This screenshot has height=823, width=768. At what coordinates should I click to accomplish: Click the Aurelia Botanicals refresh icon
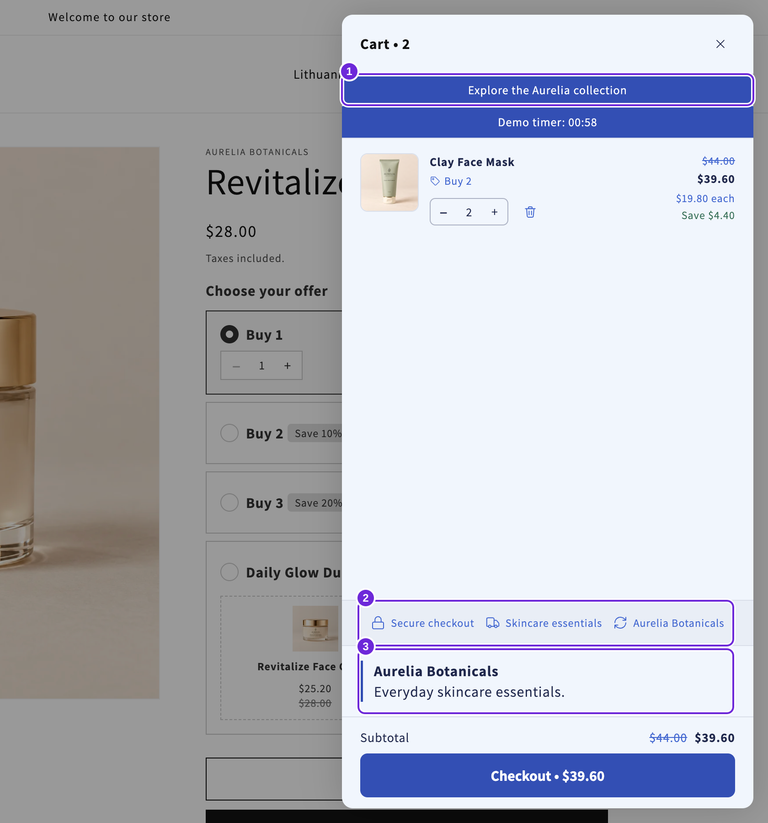click(x=620, y=623)
